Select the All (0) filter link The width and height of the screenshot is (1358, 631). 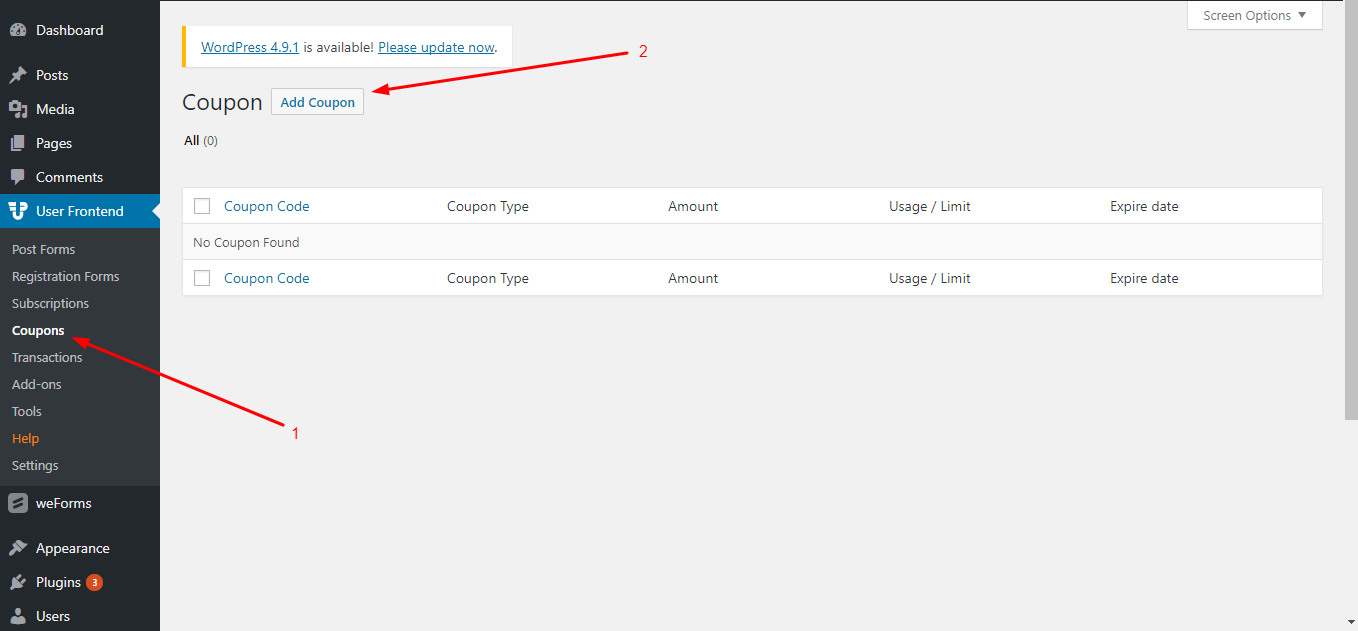click(x=200, y=141)
